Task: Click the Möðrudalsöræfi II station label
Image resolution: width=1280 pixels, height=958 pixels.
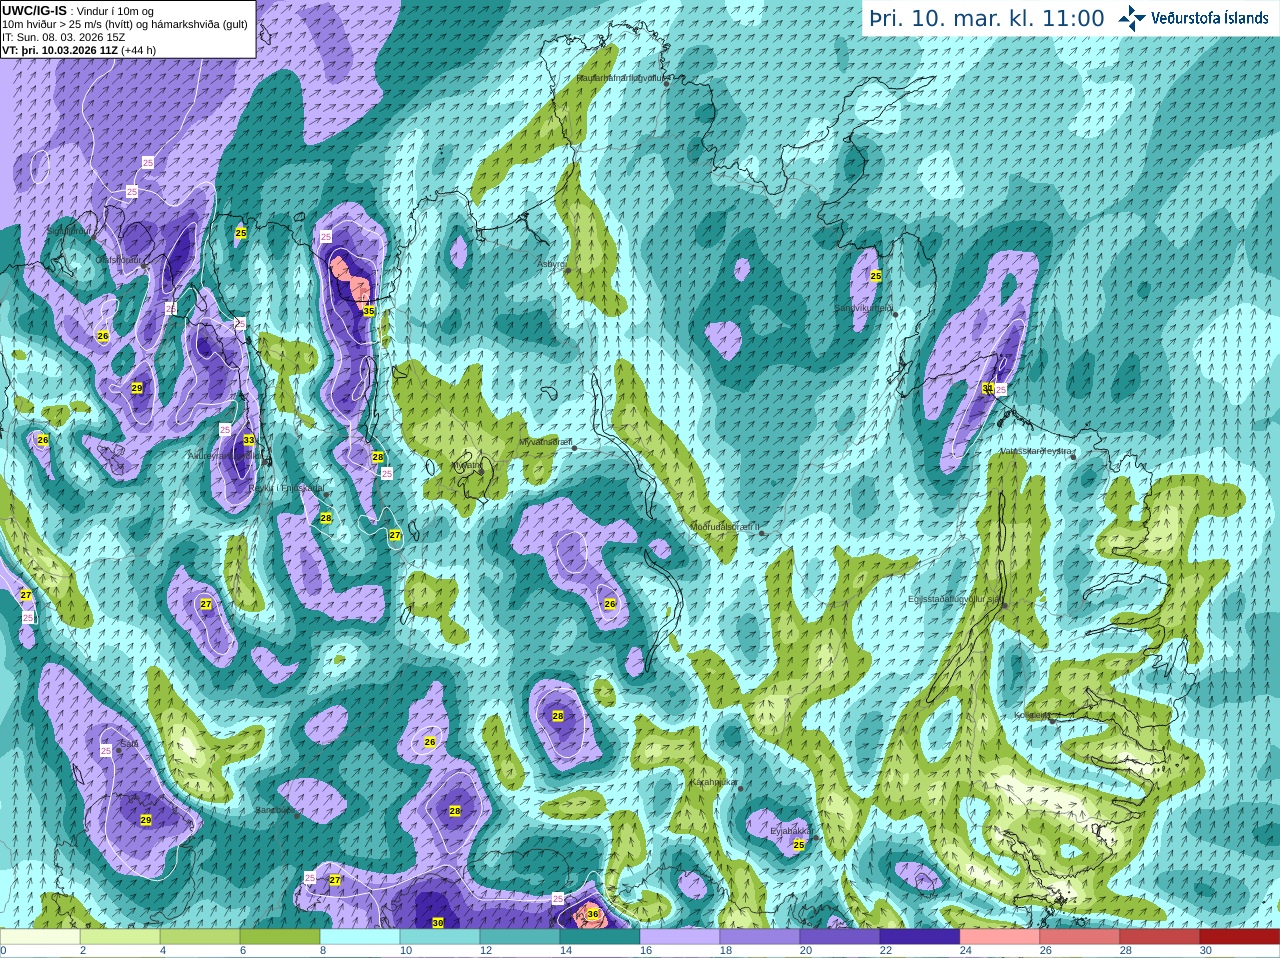Action: [x=726, y=527]
